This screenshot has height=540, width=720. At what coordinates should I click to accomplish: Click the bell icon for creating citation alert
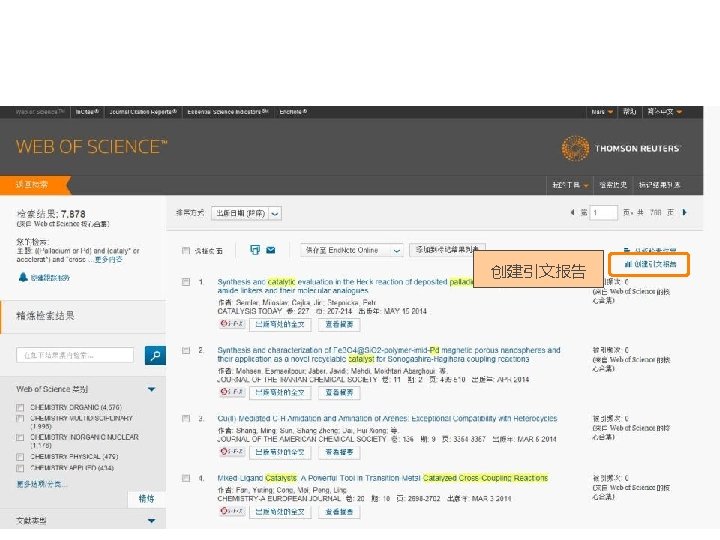pos(23,277)
